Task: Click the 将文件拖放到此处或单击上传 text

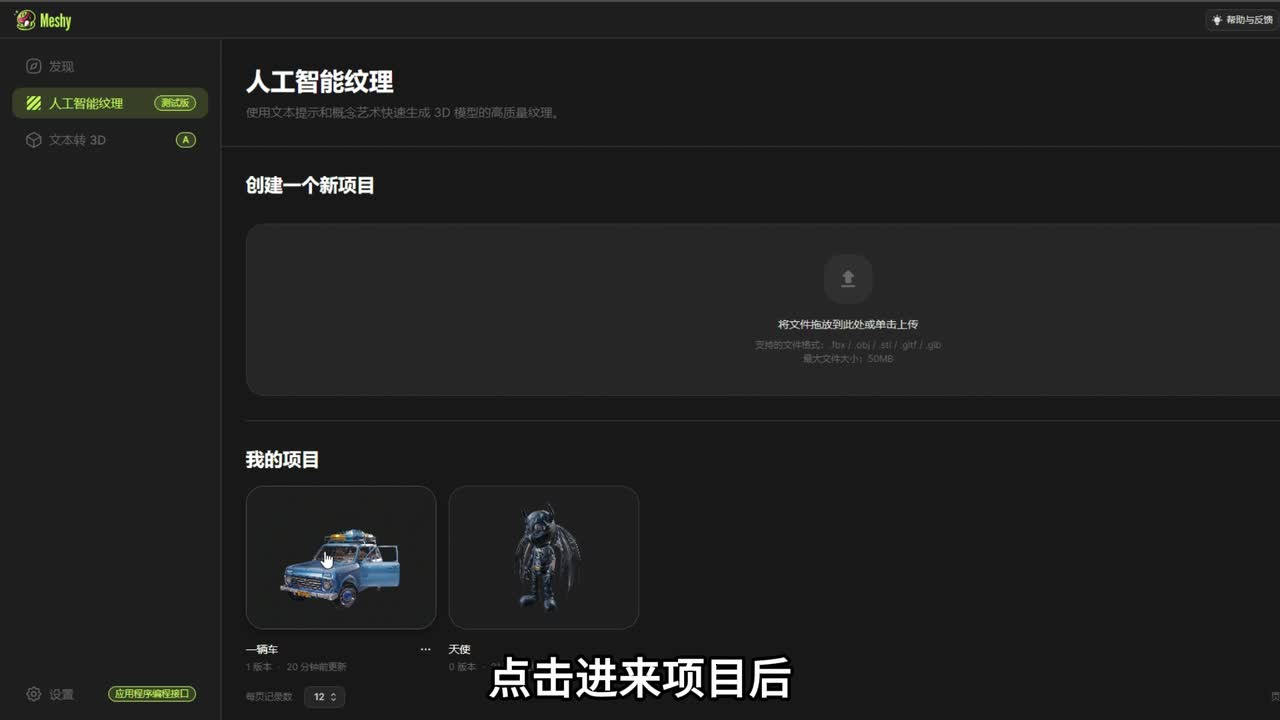Action: click(x=848, y=324)
